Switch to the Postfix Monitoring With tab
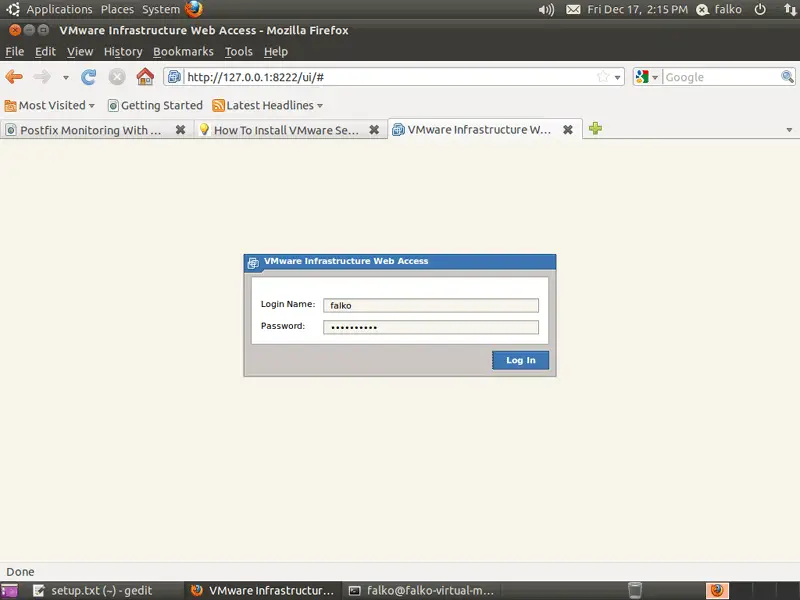The width and height of the screenshot is (800, 600). click(x=90, y=130)
